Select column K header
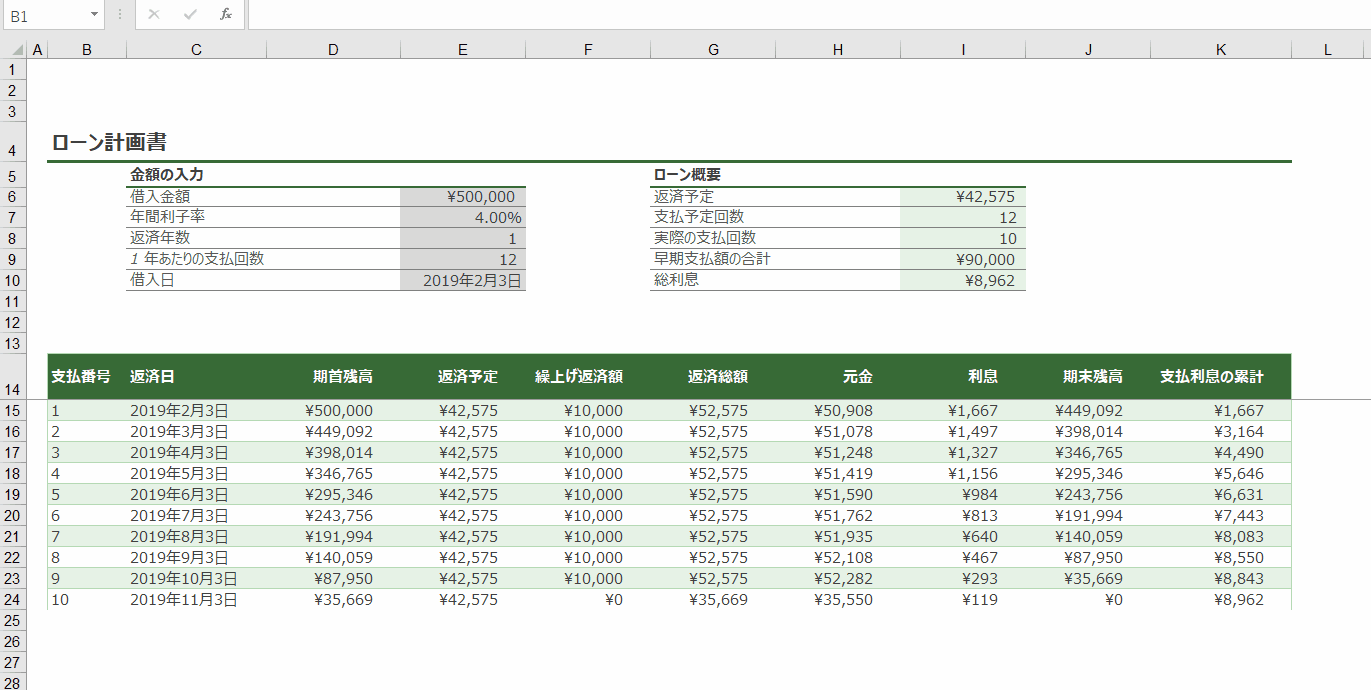1371x690 pixels. pos(1221,50)
